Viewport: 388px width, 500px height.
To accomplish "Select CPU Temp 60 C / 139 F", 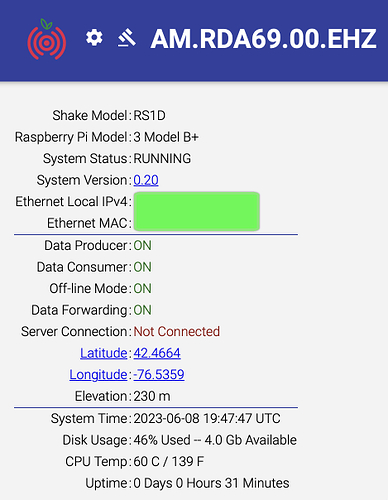I will click(169, 462).
